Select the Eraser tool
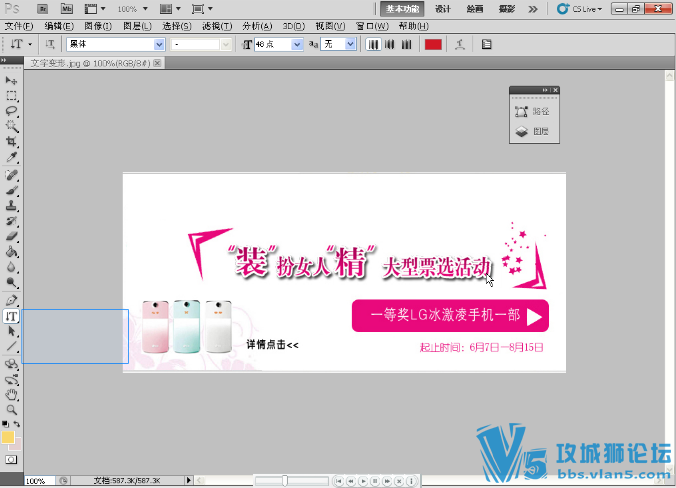 pyautogui.click(x=11, y=236)
